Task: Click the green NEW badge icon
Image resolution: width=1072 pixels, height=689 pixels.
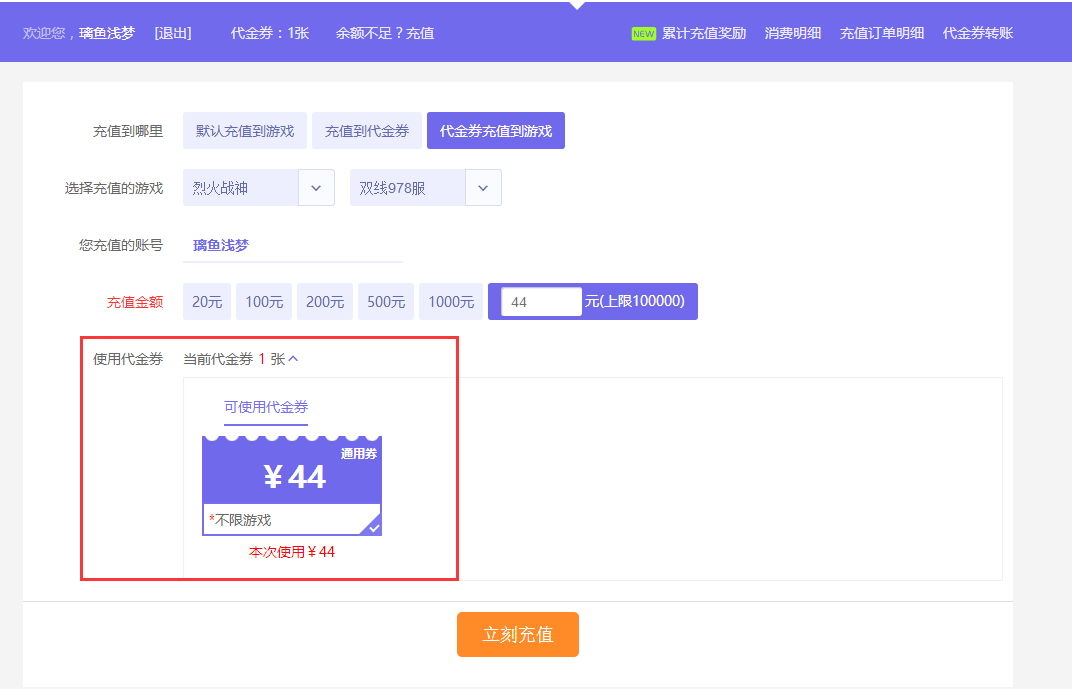Action: [643, 33]
